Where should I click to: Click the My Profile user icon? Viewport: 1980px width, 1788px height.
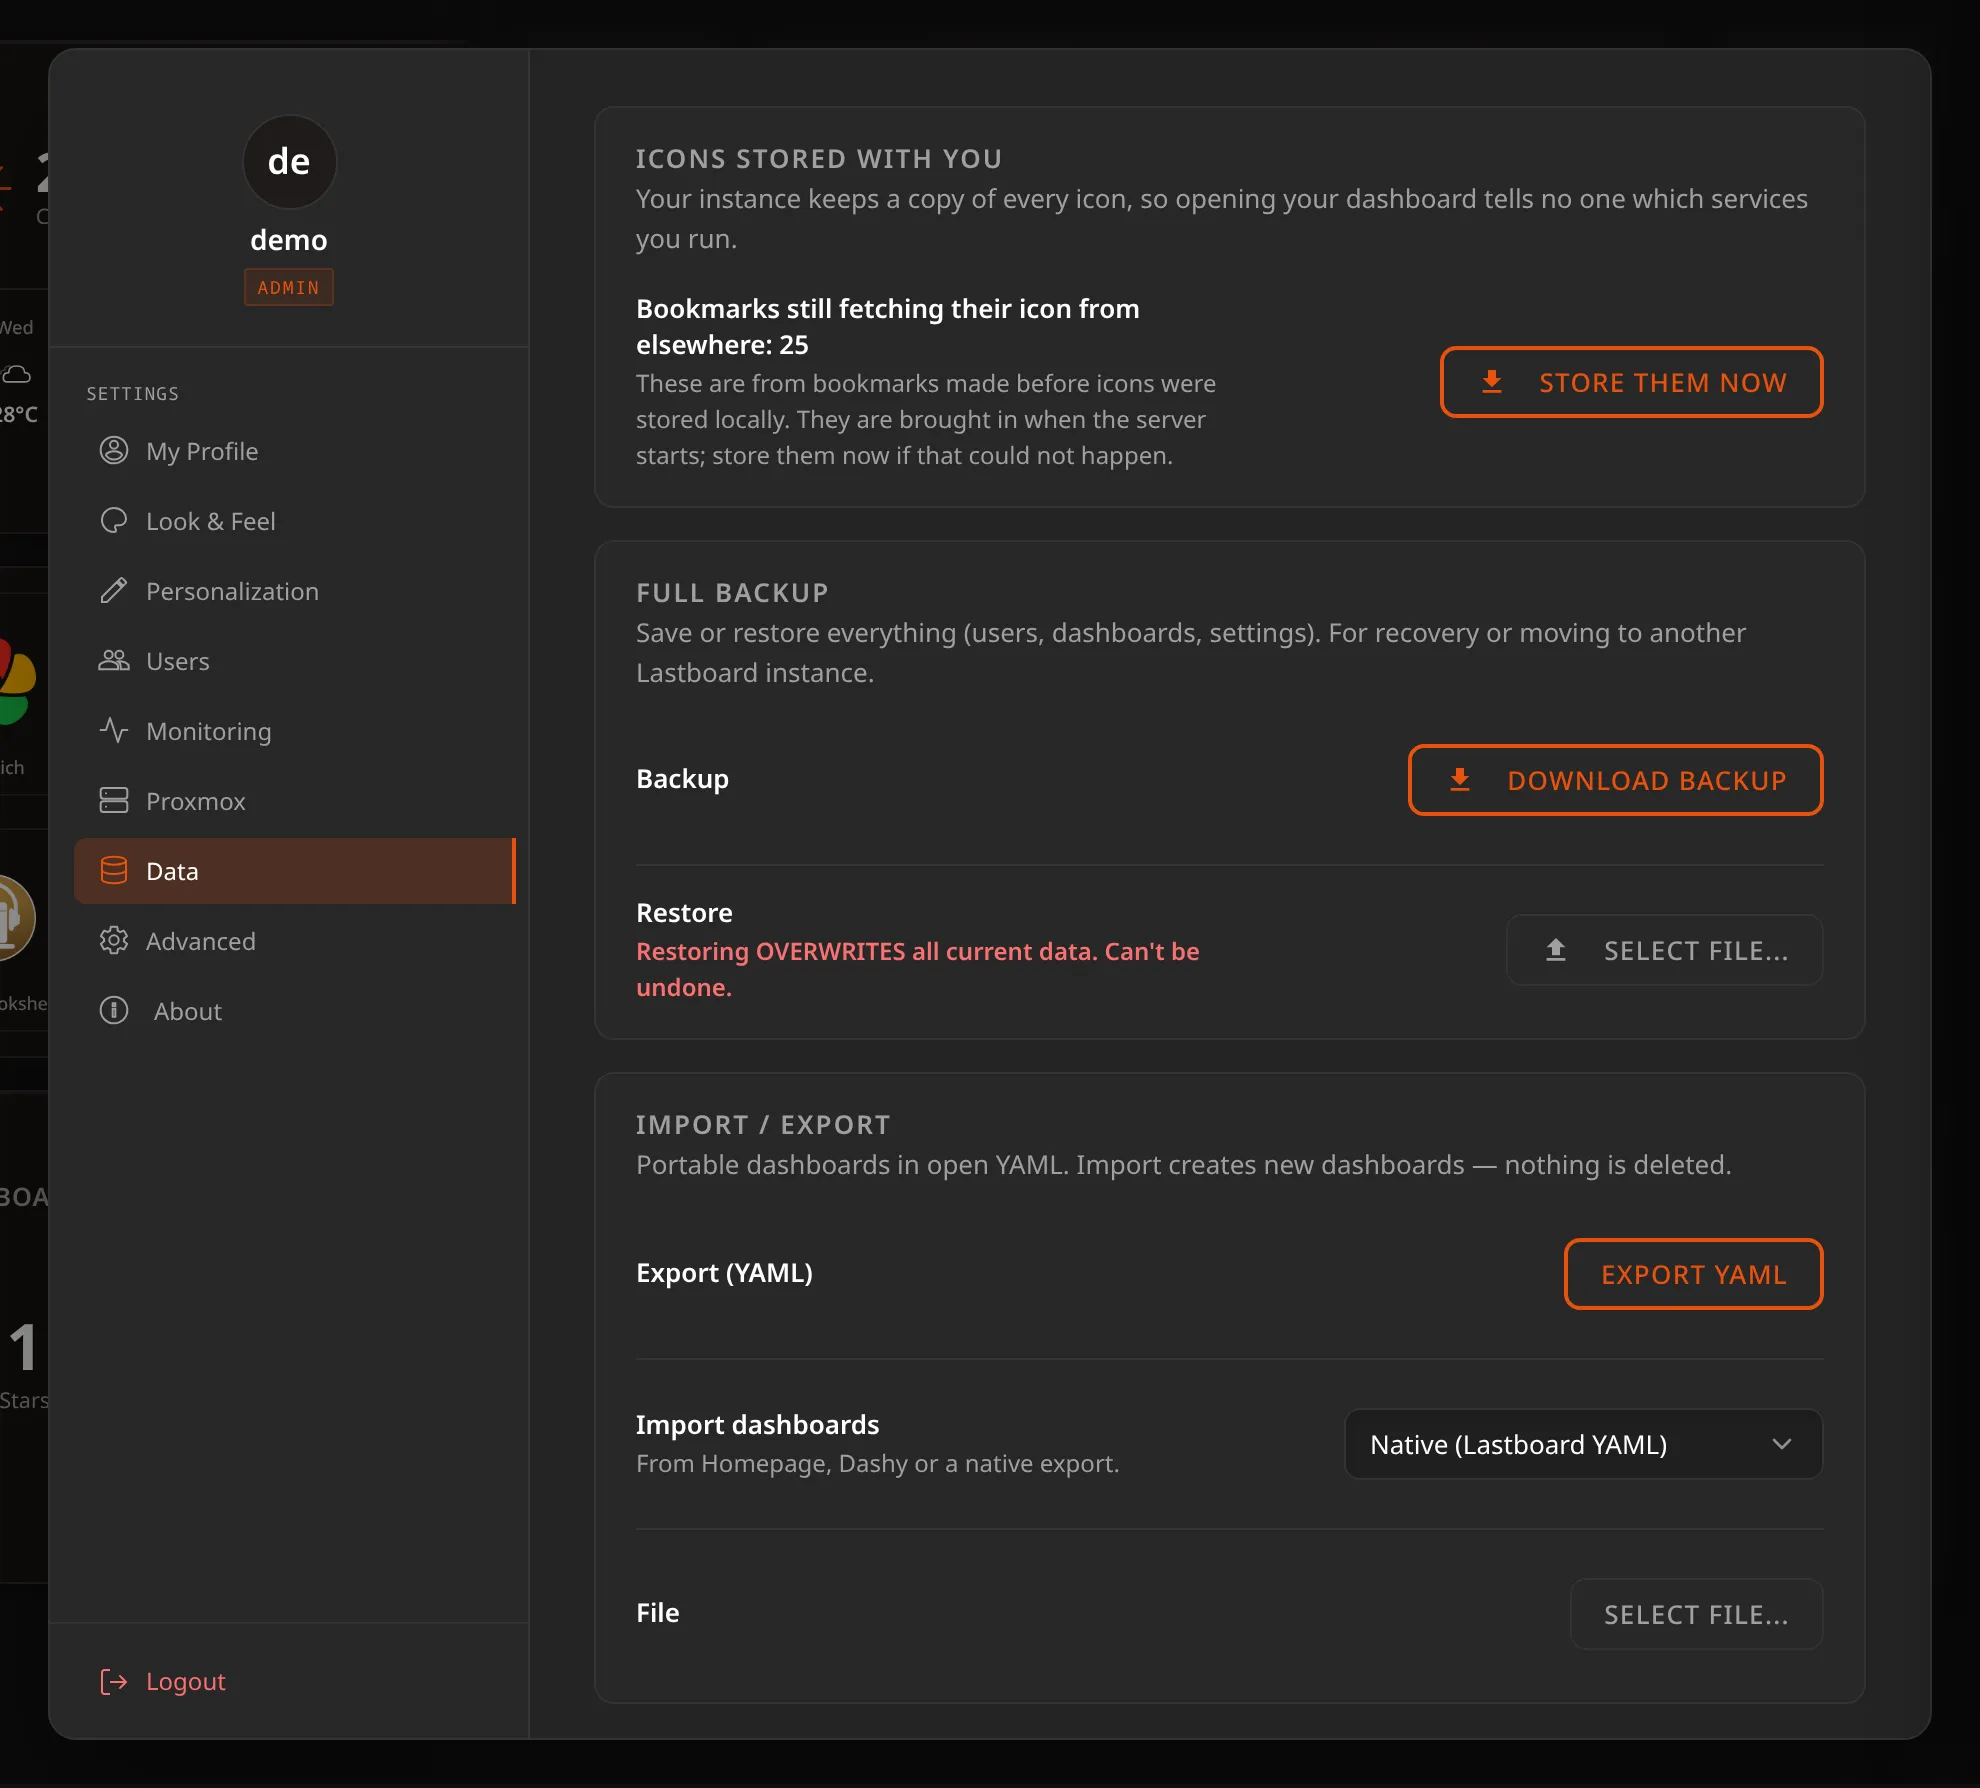pos(114,451)
